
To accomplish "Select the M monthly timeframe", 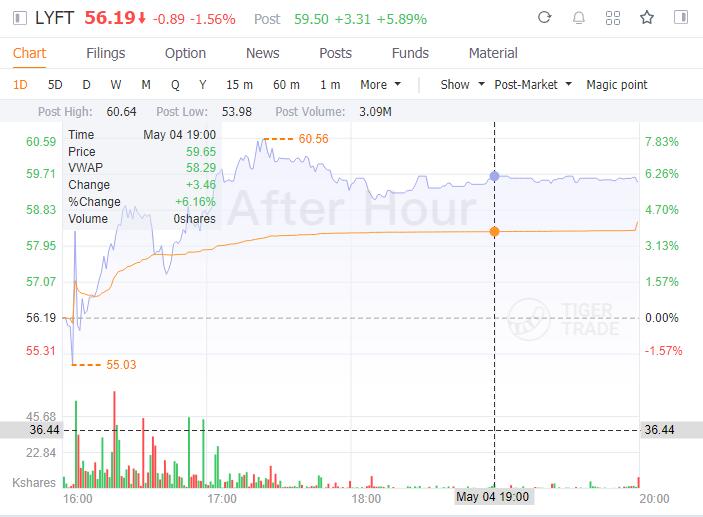I will 146,85.
